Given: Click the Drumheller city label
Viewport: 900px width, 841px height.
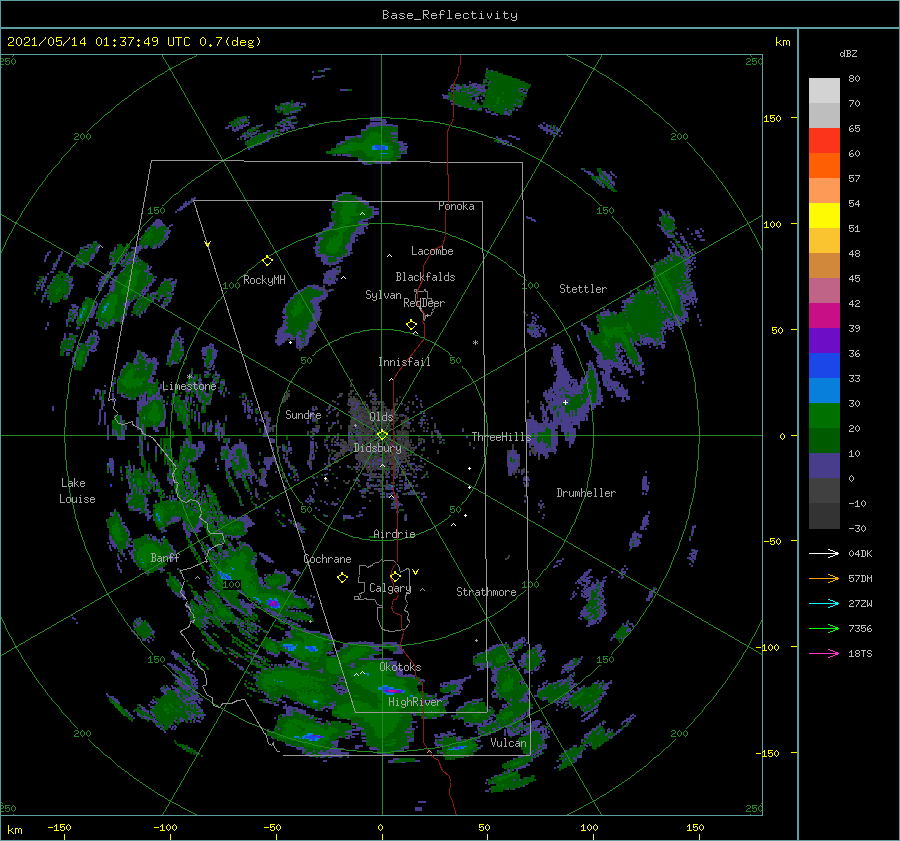Looking at the screenshot, I should [586, 493].
